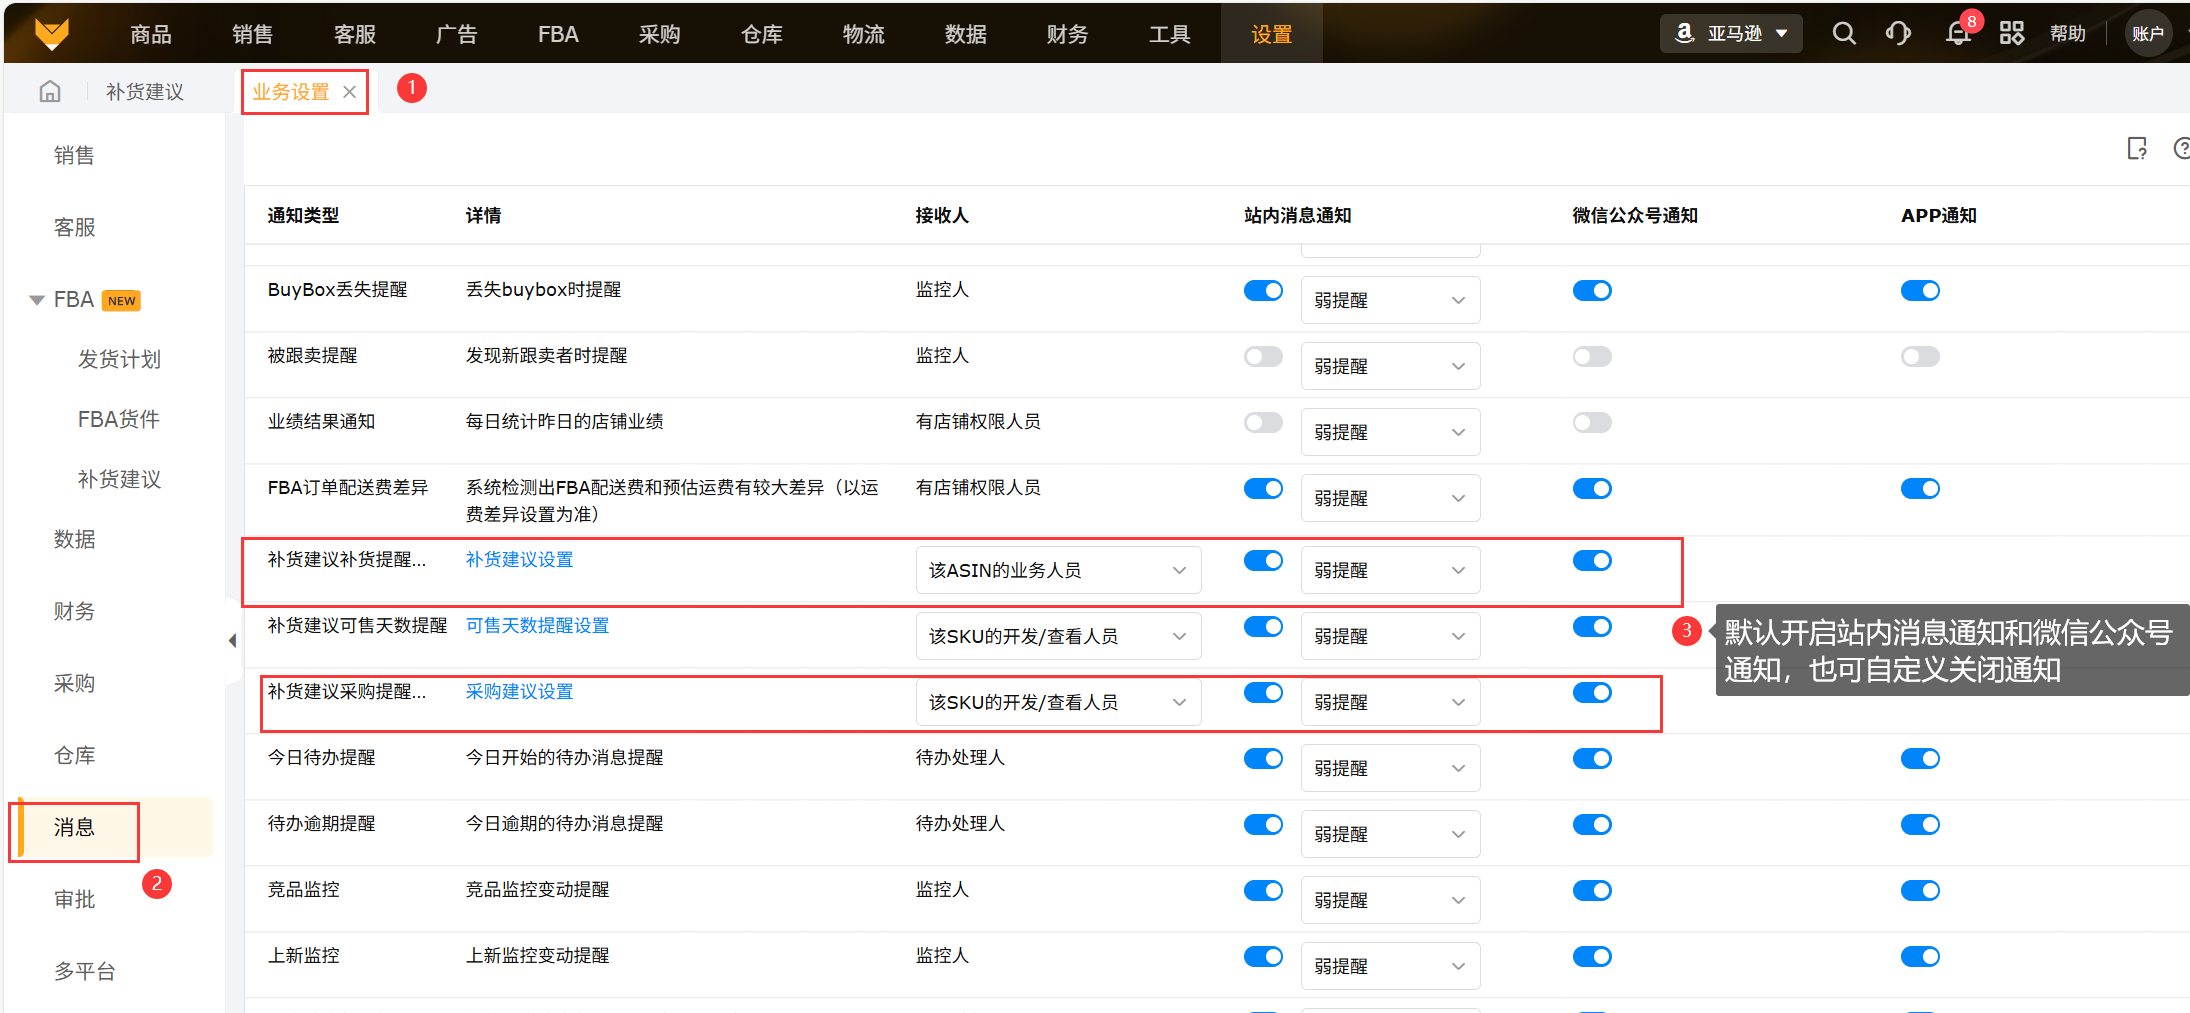Open the 账户 avatar menu
Viewport: 2190px width, 1013px height.
click(2148, 34)
